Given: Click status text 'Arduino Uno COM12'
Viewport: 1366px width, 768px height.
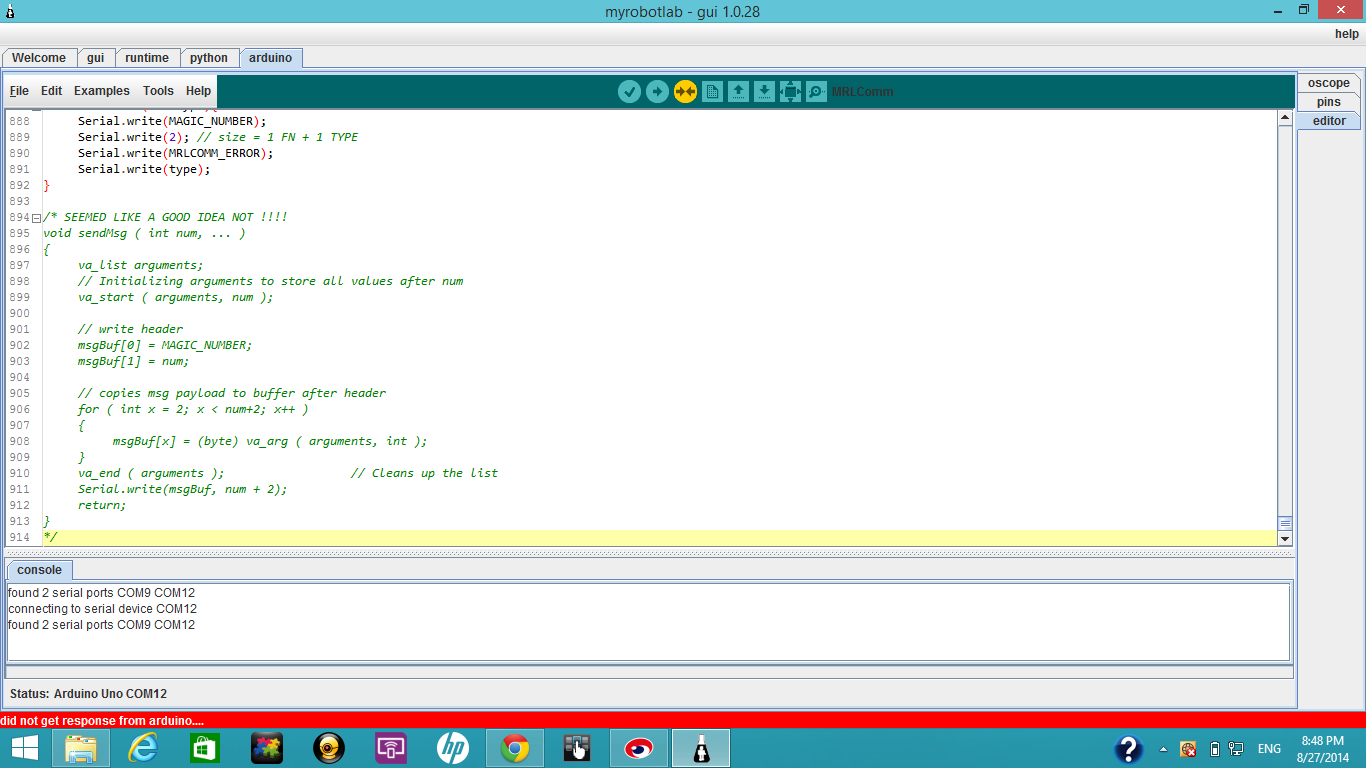Looking at the screenshot, I should pyautogui.click(x=110, y=694).
